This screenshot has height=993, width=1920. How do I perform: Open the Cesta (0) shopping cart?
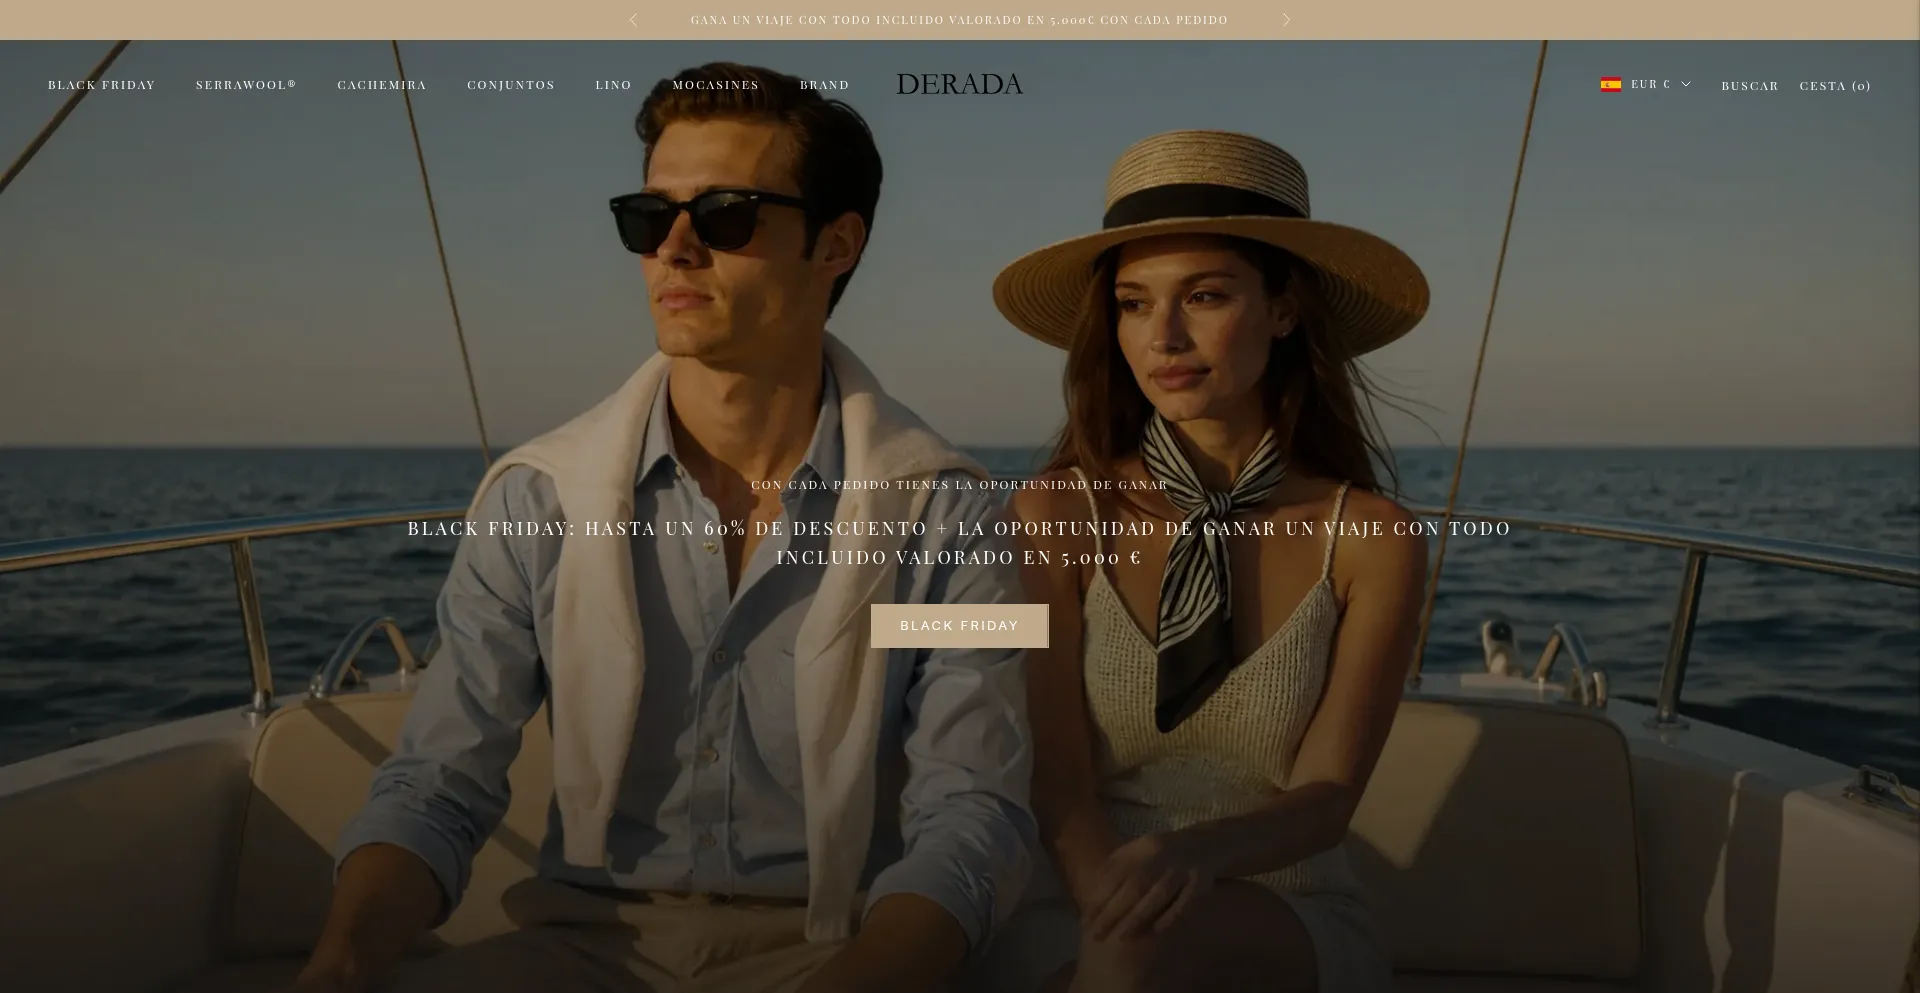tap(1835, 86)
